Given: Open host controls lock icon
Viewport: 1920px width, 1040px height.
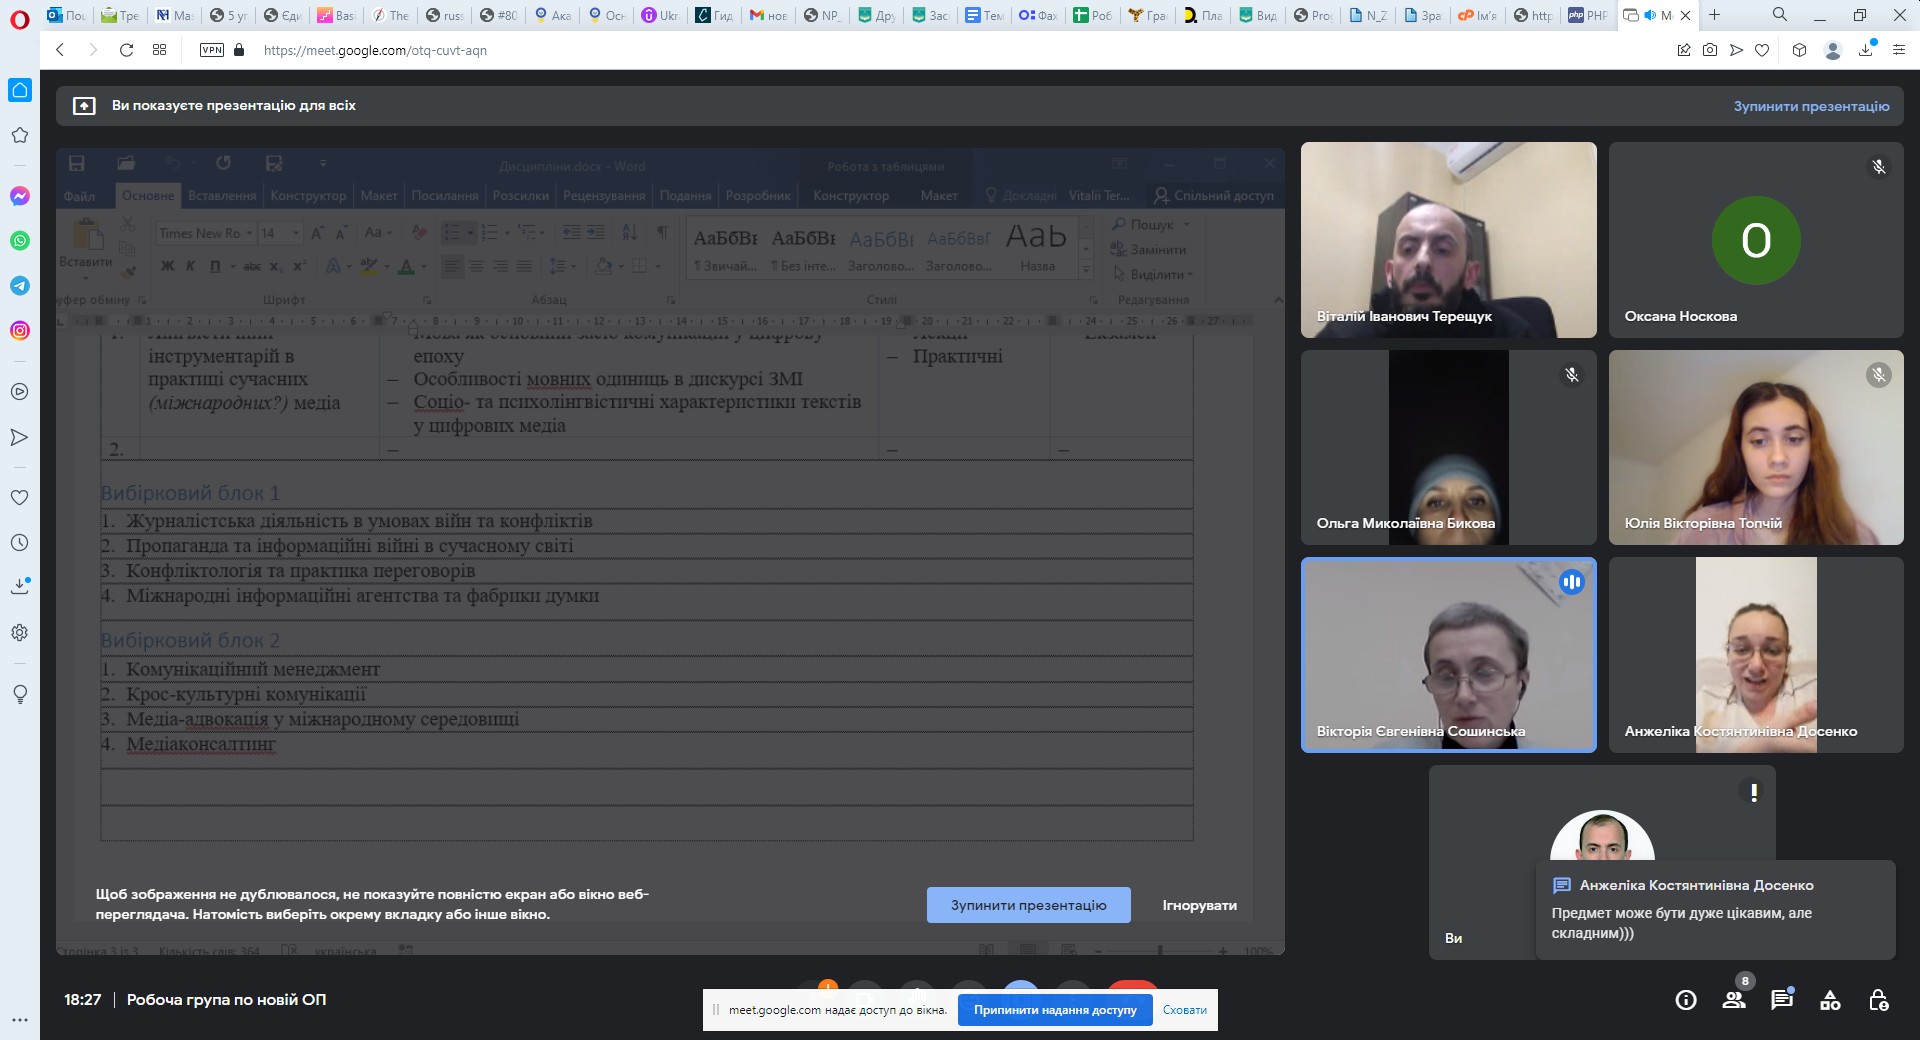Looking at the screenshot, I should click(x=1878, y=1000).
